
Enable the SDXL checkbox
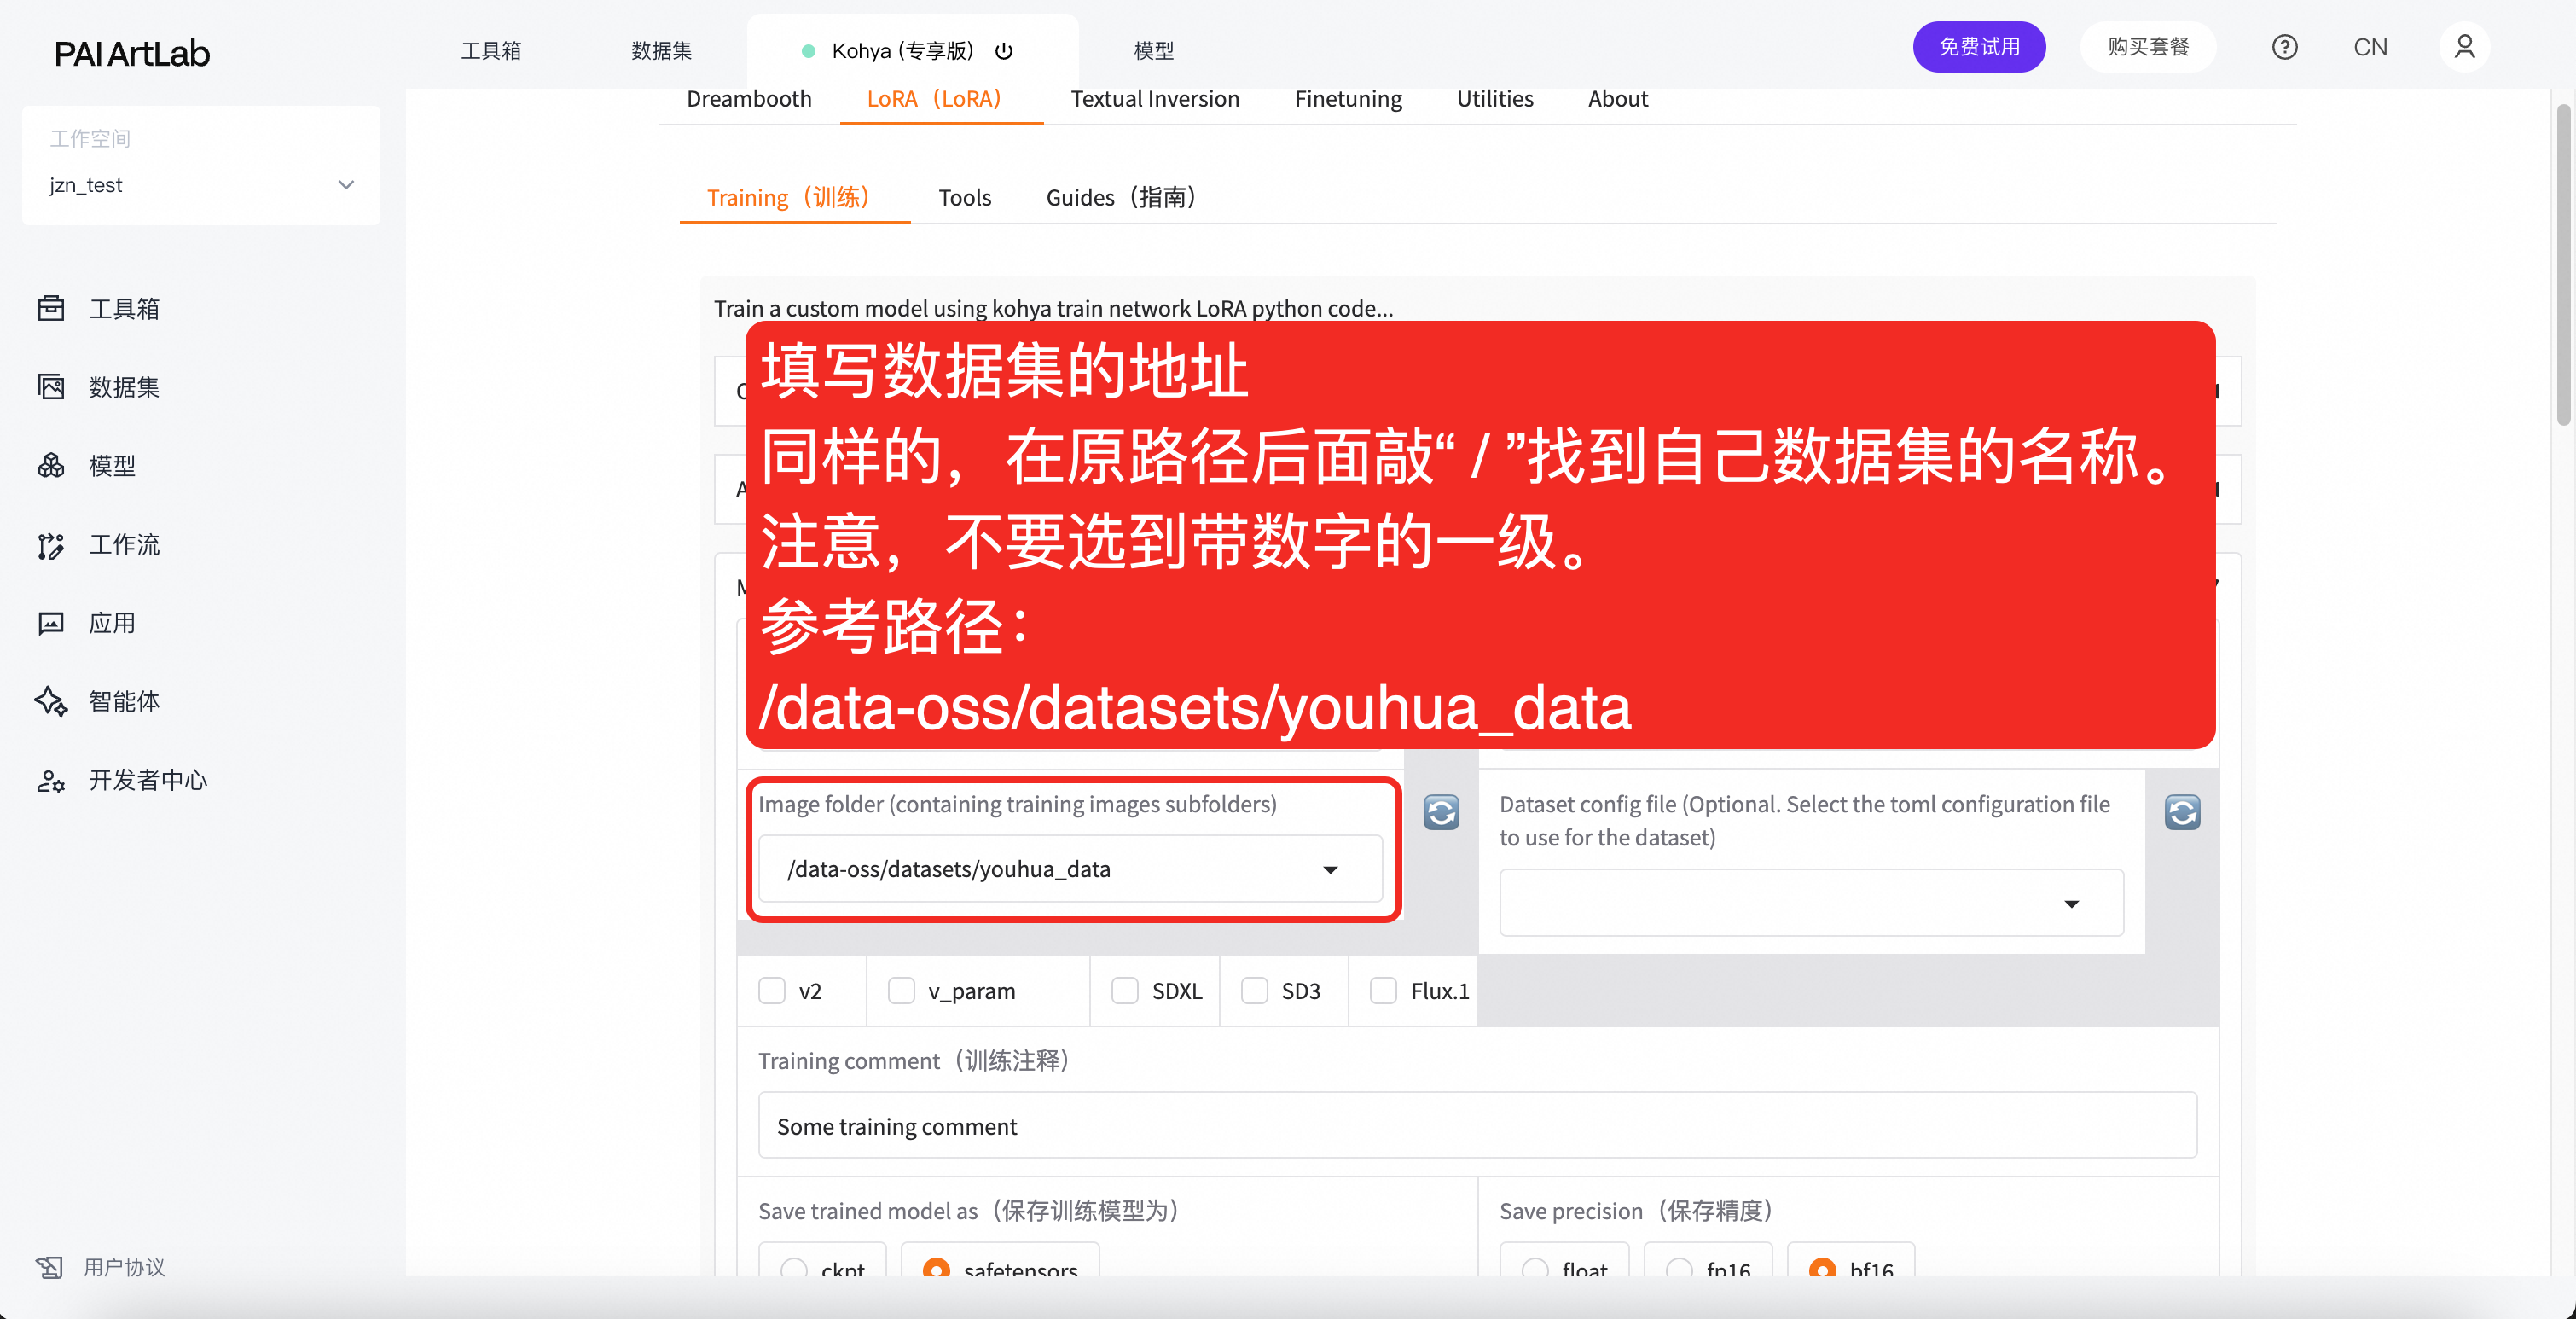pyautogui.click(x=1125, y=991)
